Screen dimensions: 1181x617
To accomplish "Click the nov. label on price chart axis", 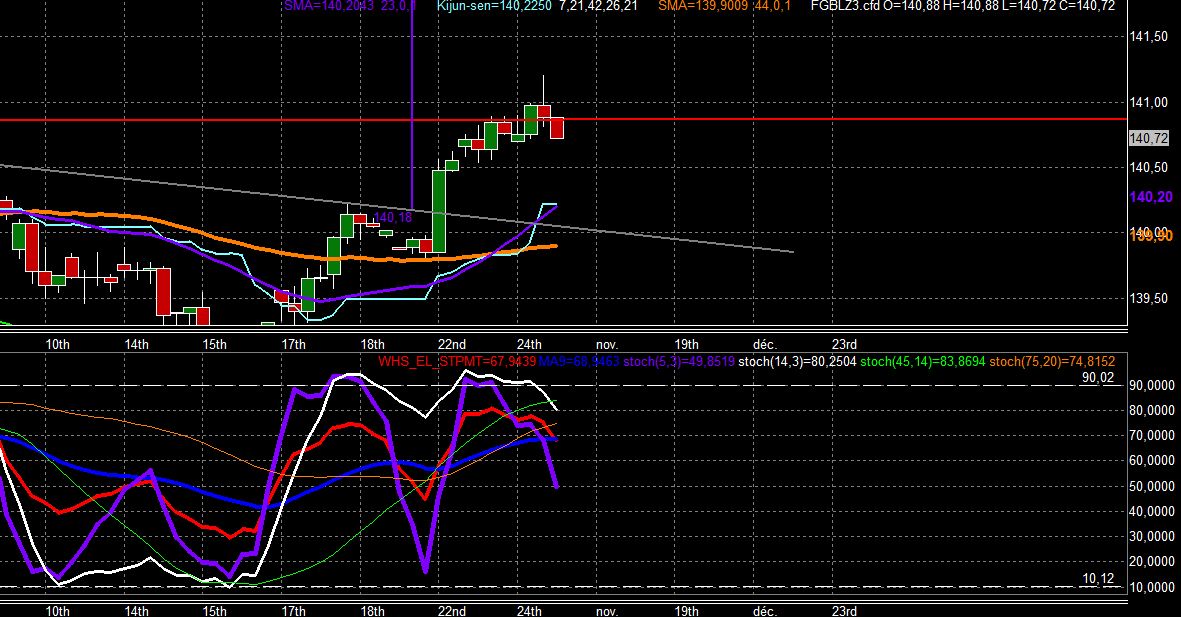I will coord(607,344).
